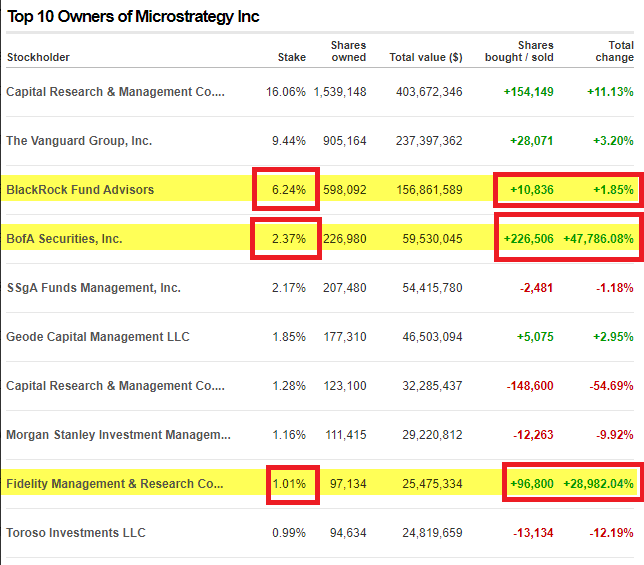Click the -9.92% total change value
The image size is (644, 565).
(x=615, y=434)
